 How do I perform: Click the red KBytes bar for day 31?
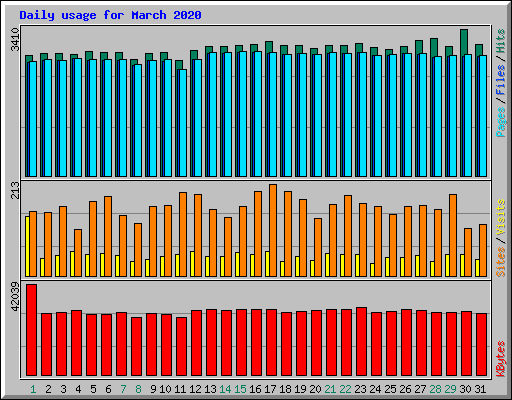click(x=482, y=345)
